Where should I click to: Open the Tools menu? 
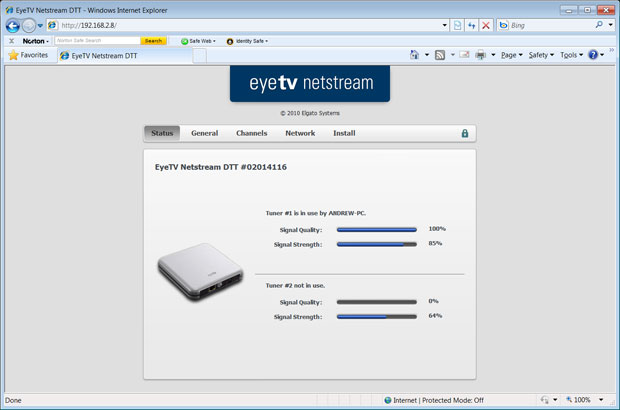tap(571, 55)
